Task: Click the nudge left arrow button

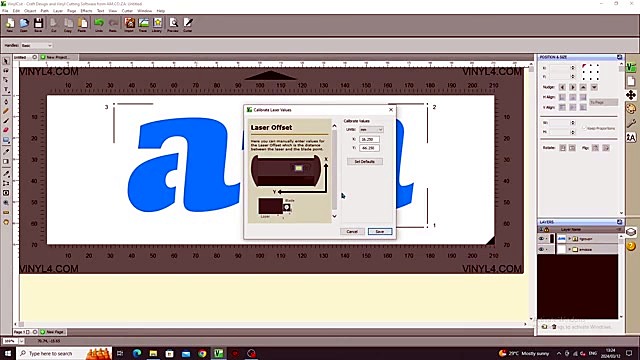Action: [x=562, y=87]
